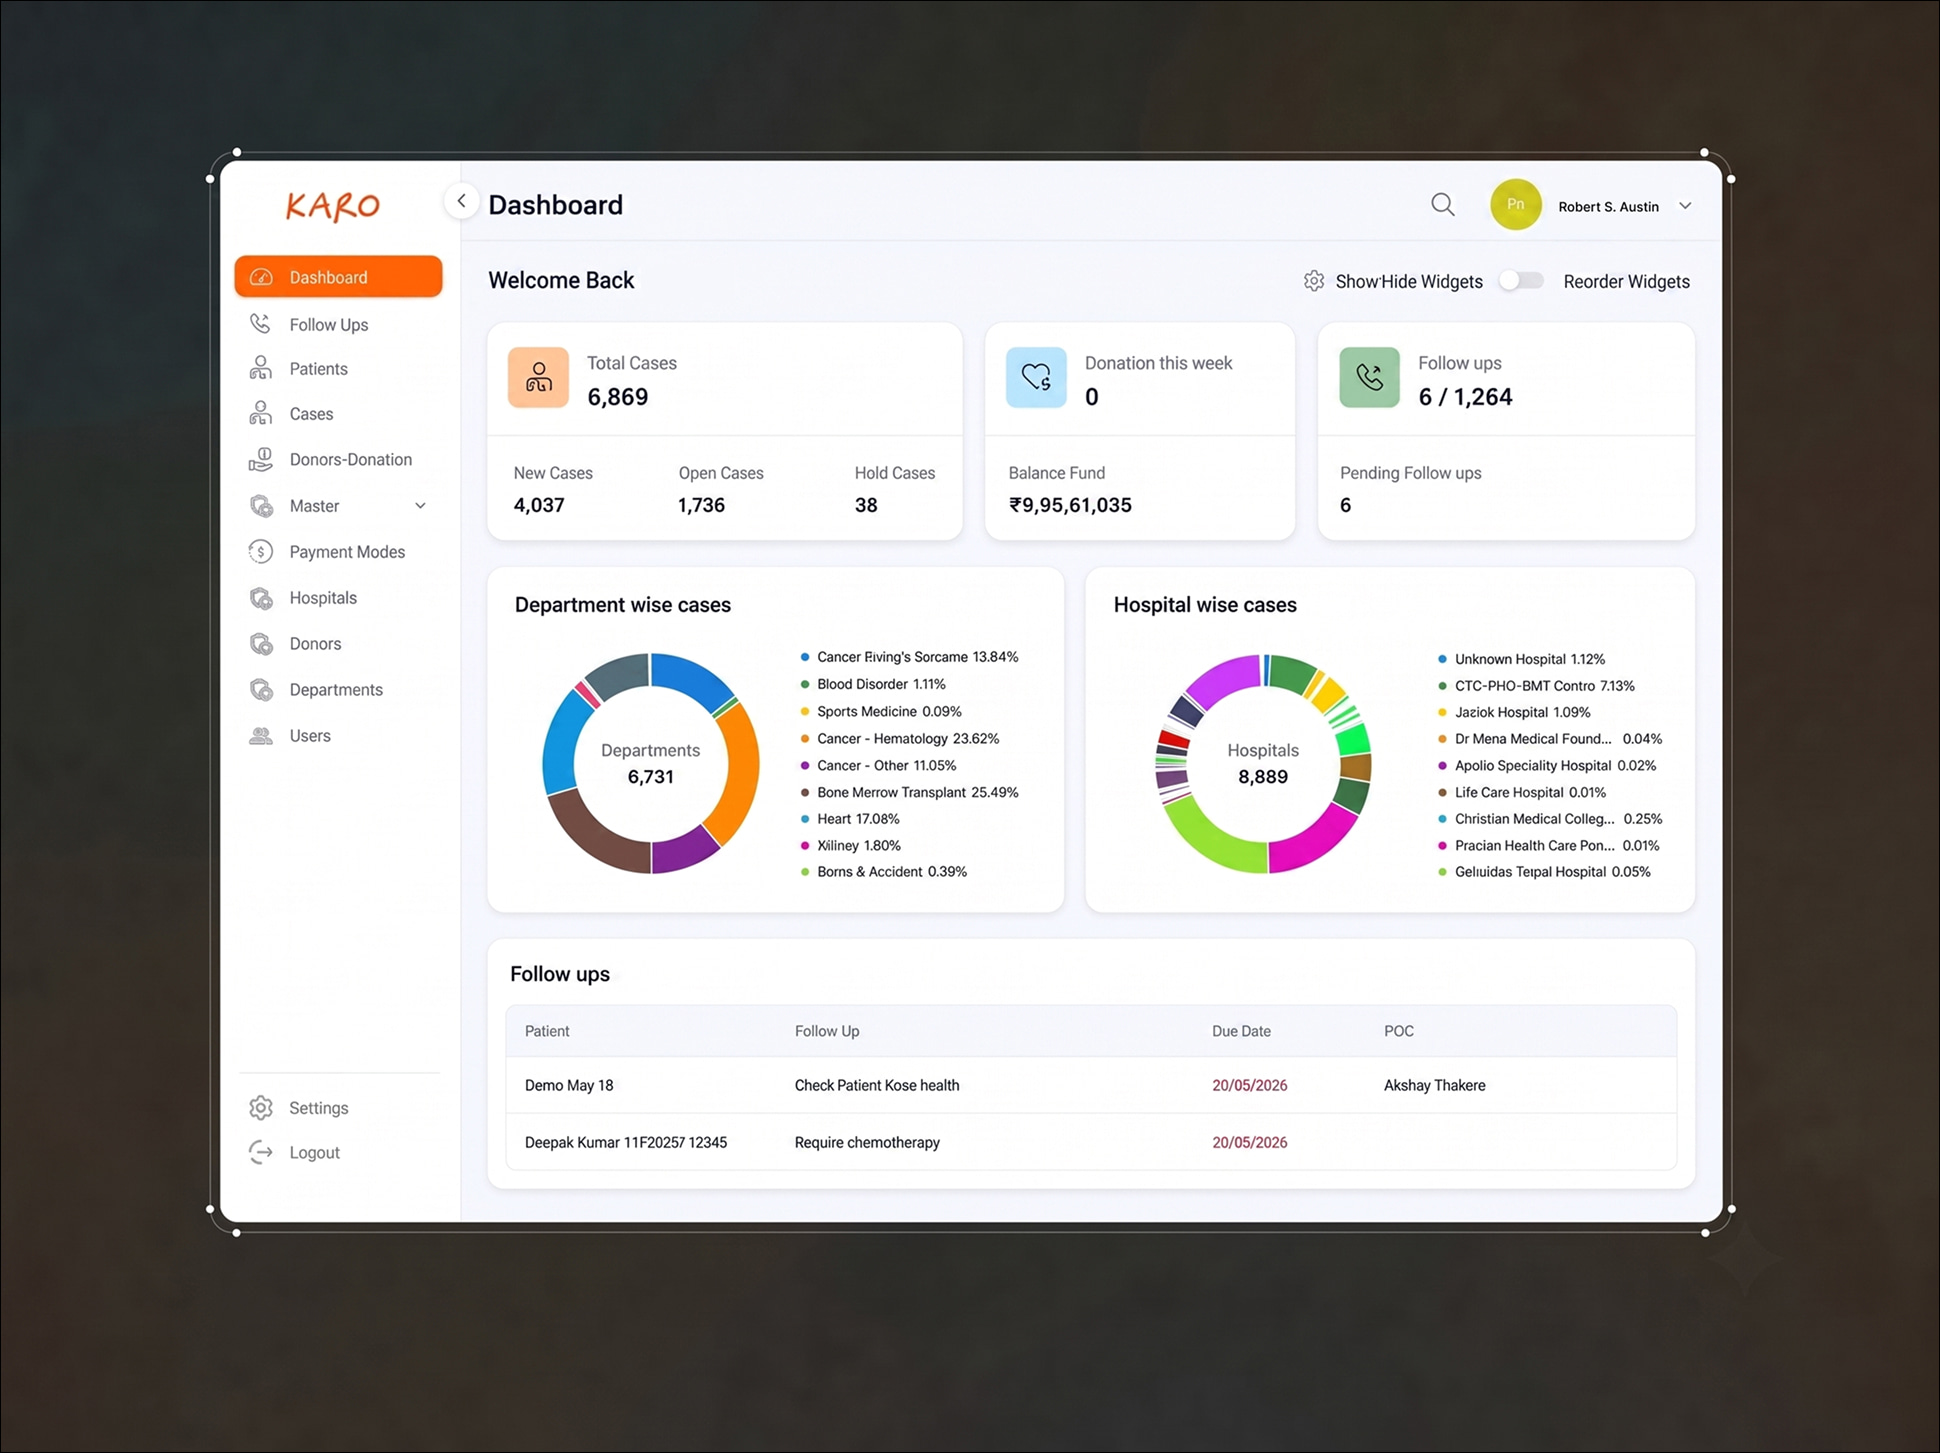
Task: Click the Show/Hide Widgets gear icon
Action: 1314,281
